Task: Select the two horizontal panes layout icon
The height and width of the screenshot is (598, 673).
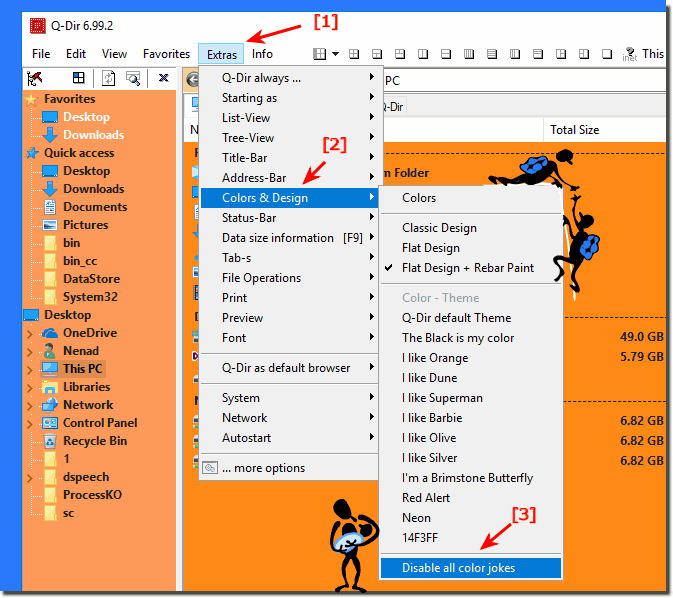Action: pyautogui.click(x=446, y=54)
